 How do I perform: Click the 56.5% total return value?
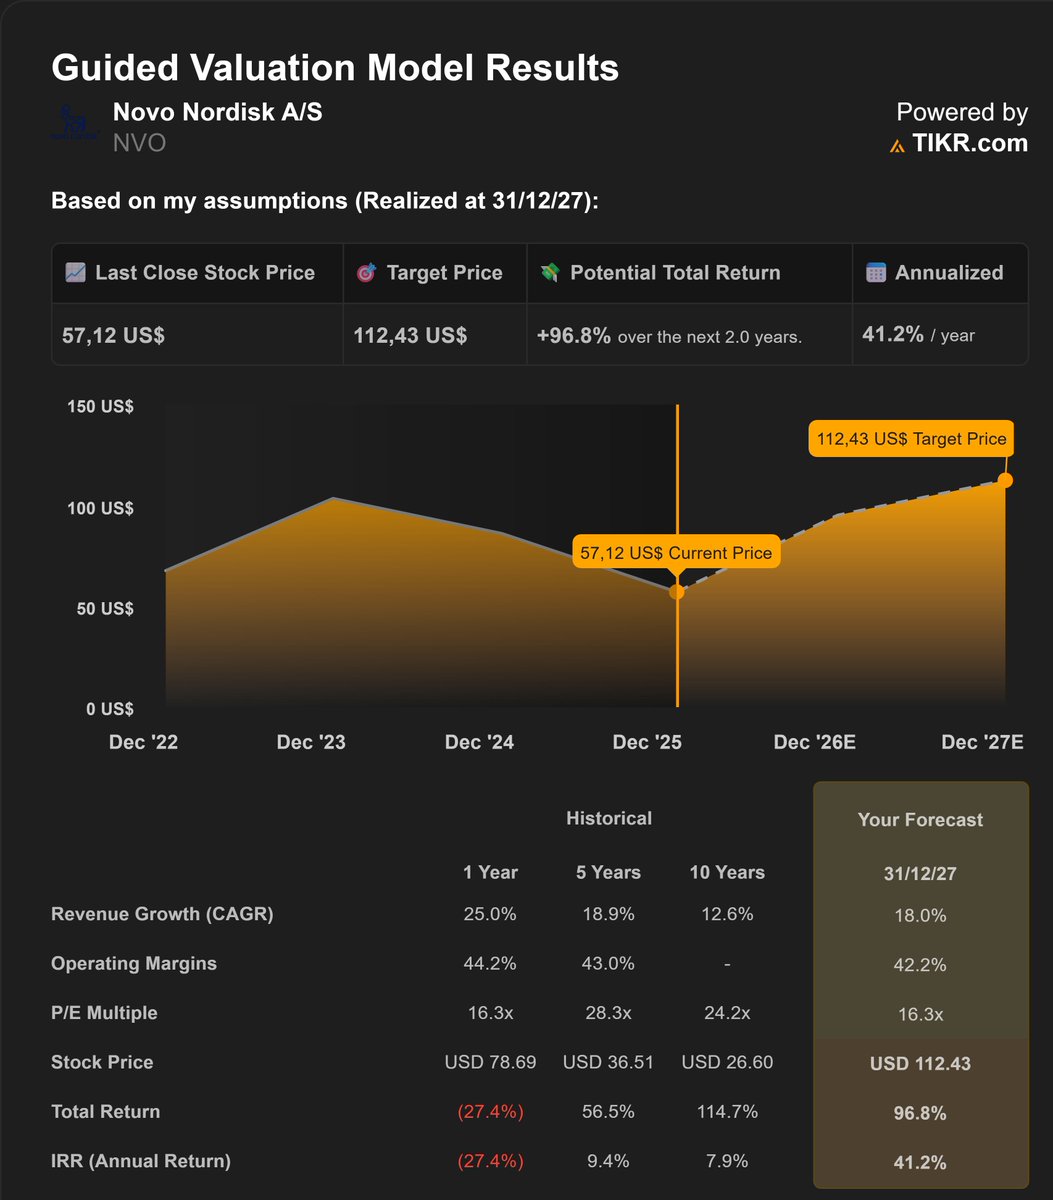tap(608, 1112)
